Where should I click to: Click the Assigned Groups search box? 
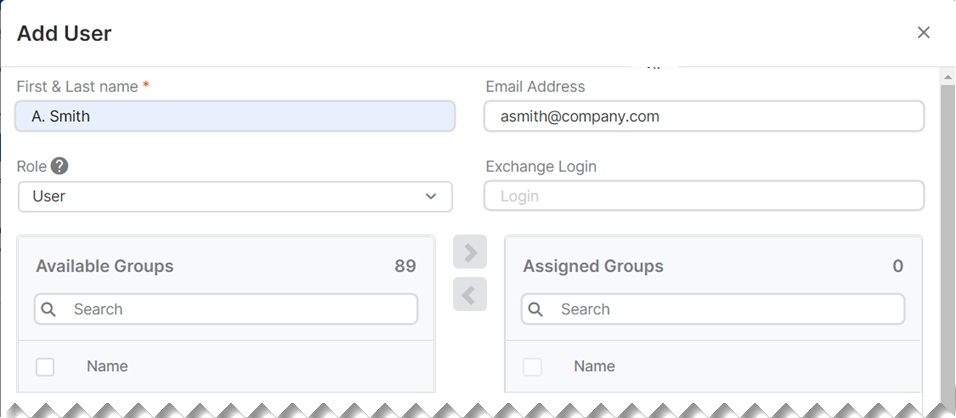713,309
